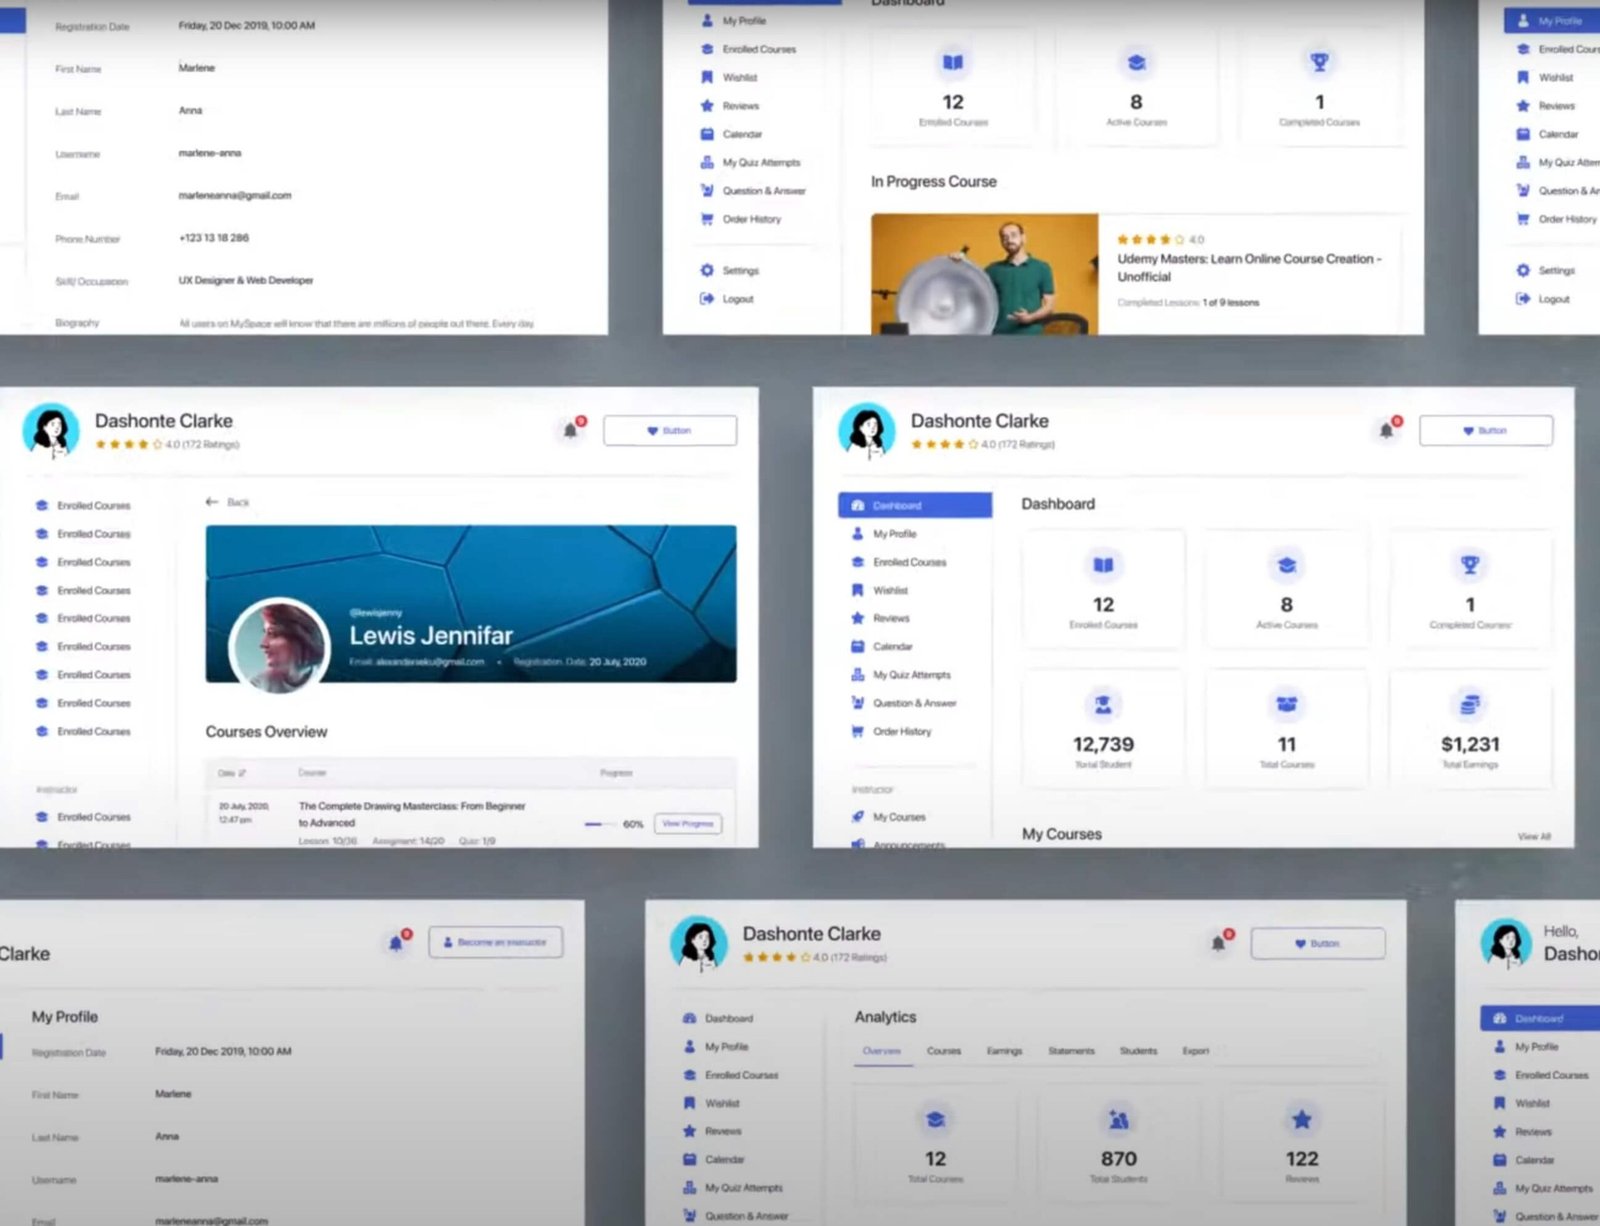Click the Date column sort icon in Courses Overview
Screen dimensions: 1600x1226
(x=242, y=773)
